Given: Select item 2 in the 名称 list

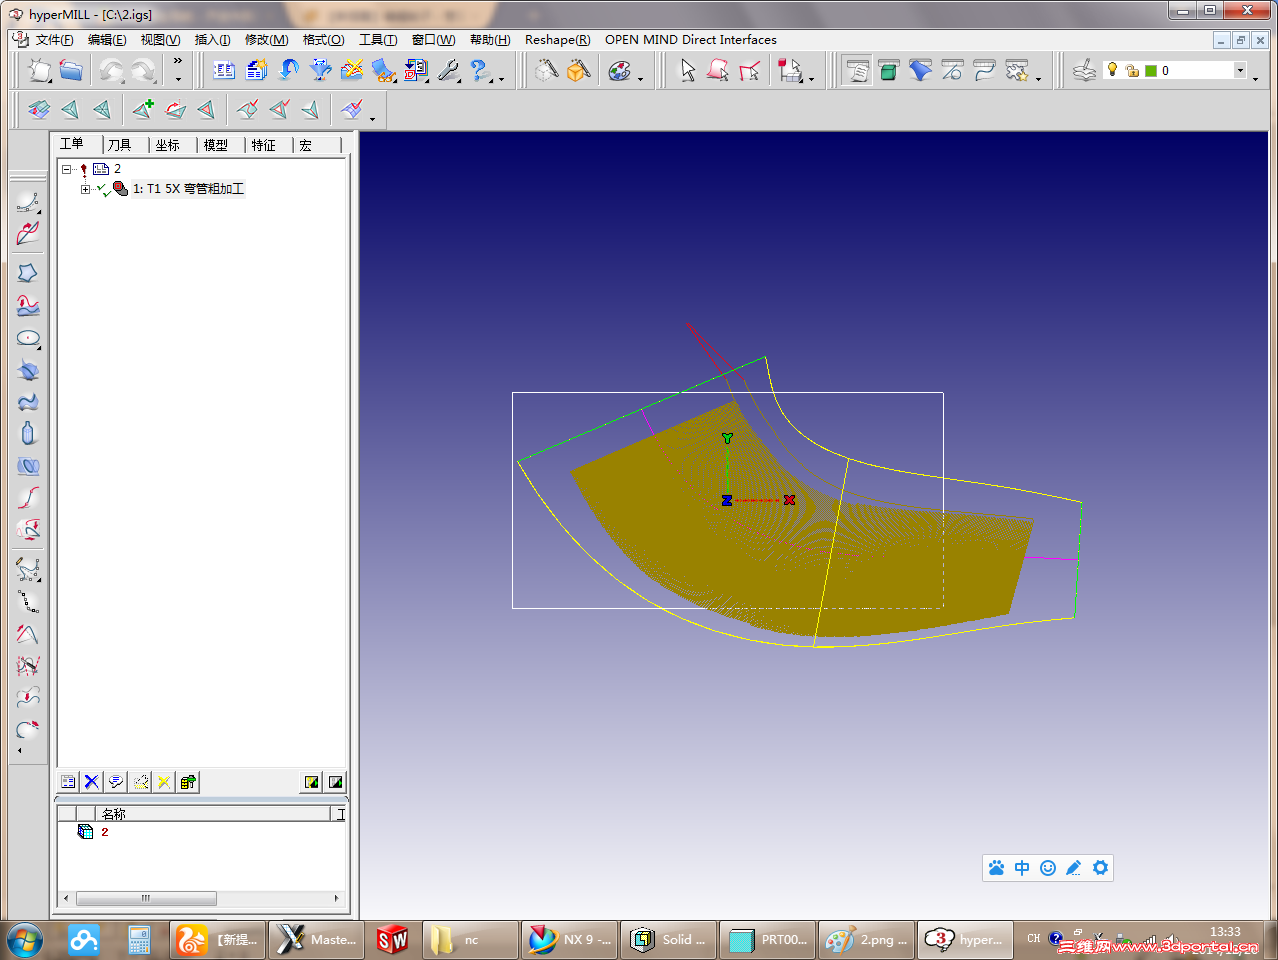Looking at the screenshot, I should pyautogui.click(x=104, y=832).
